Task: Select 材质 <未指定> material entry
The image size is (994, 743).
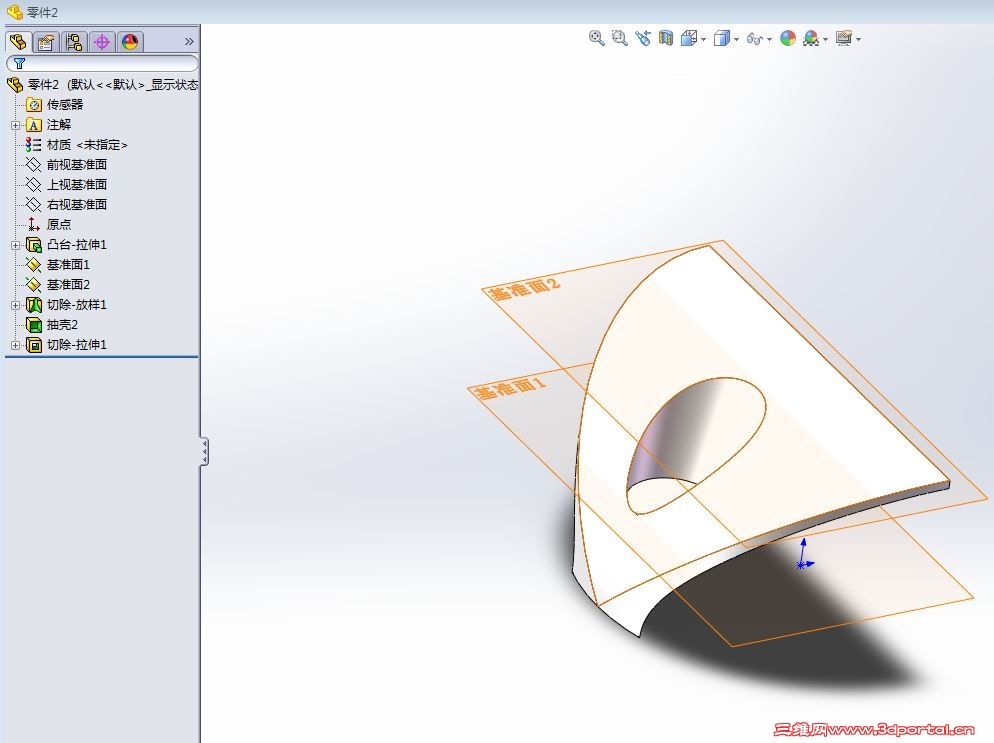Action: coord(77,145)
